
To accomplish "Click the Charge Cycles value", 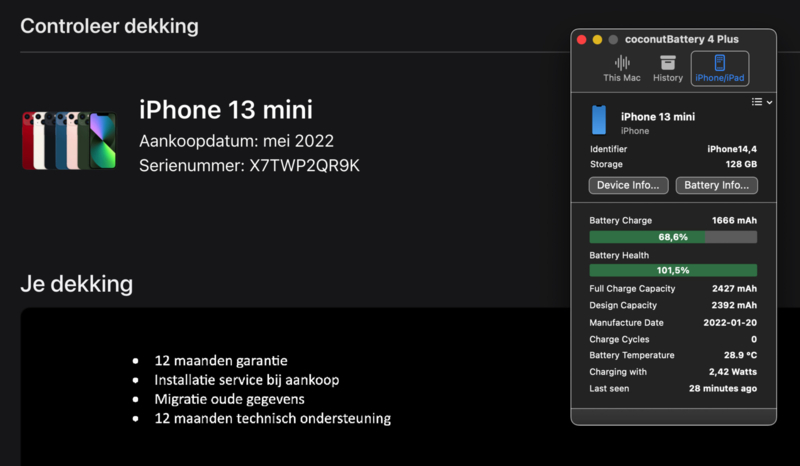I will [x=754, y=339].
